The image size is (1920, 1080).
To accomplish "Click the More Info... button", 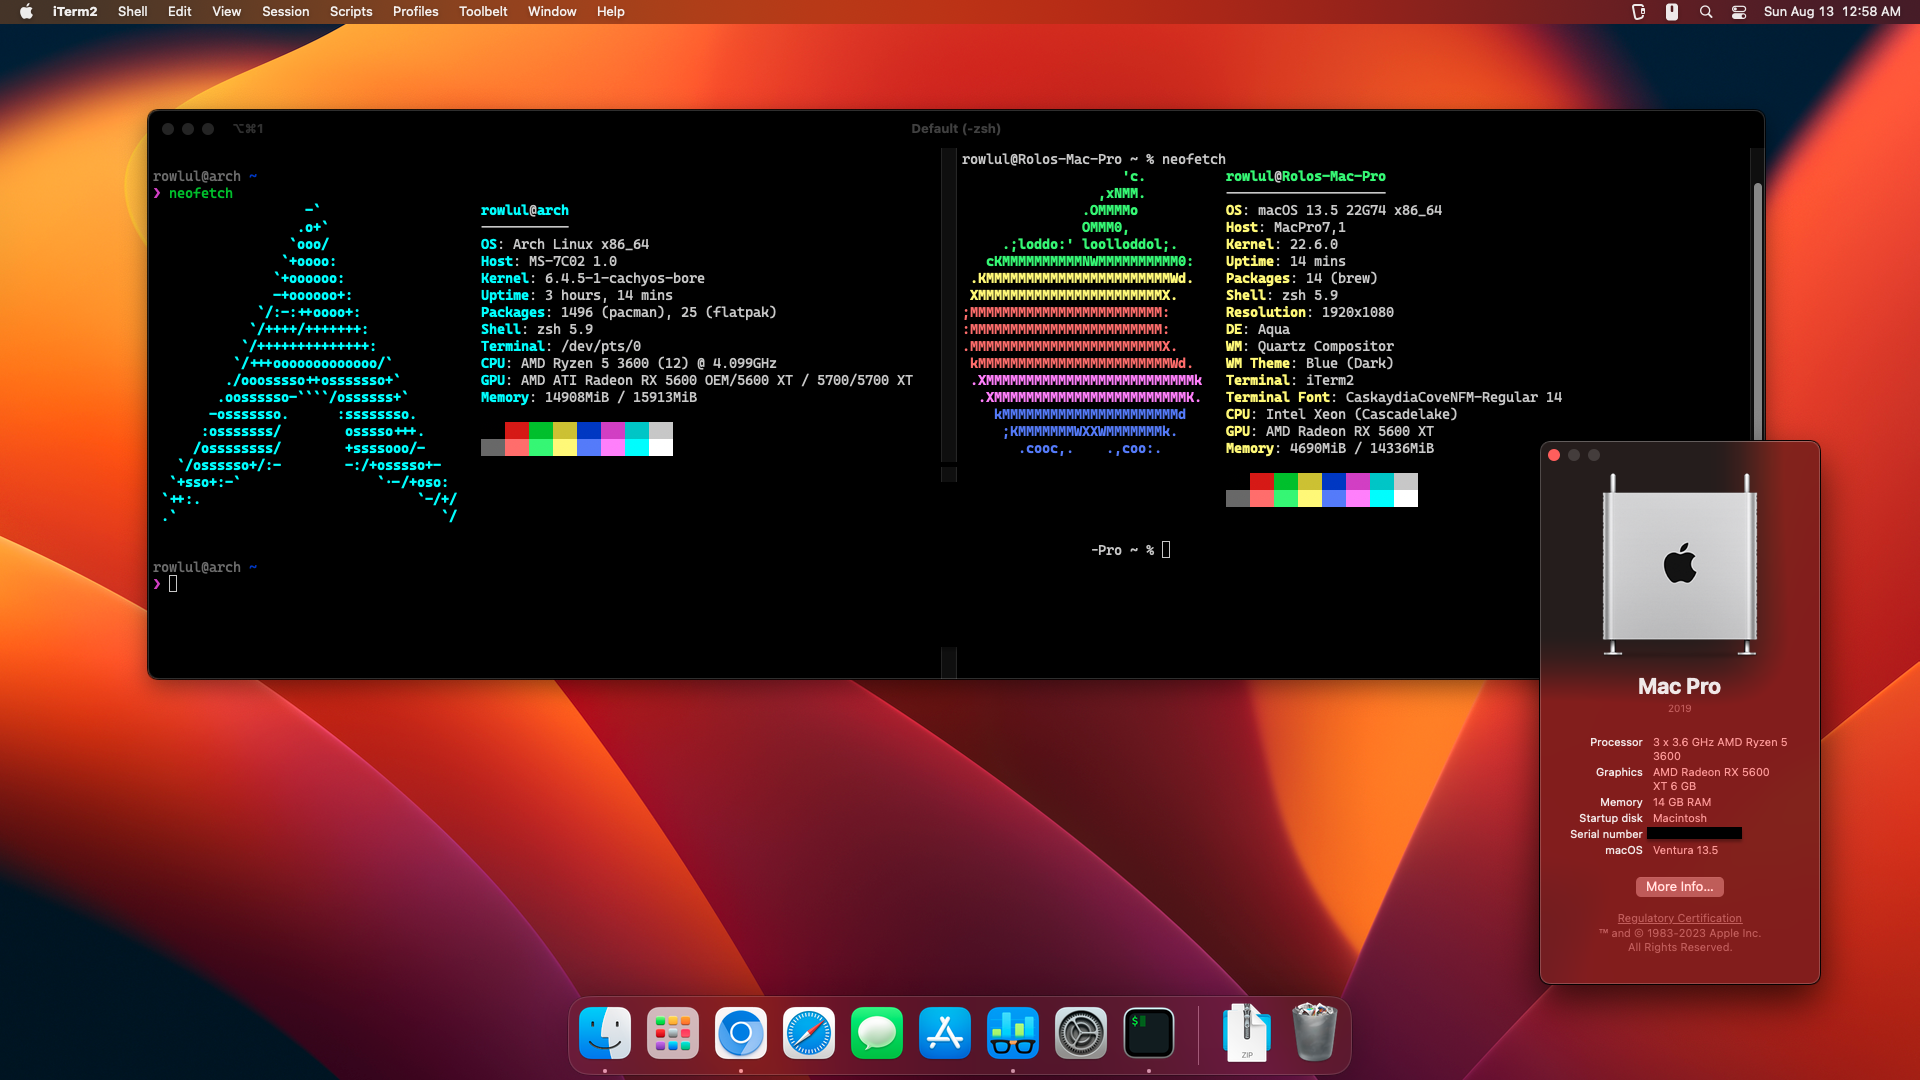I will pyautogui.click(x=1680, y=887).
